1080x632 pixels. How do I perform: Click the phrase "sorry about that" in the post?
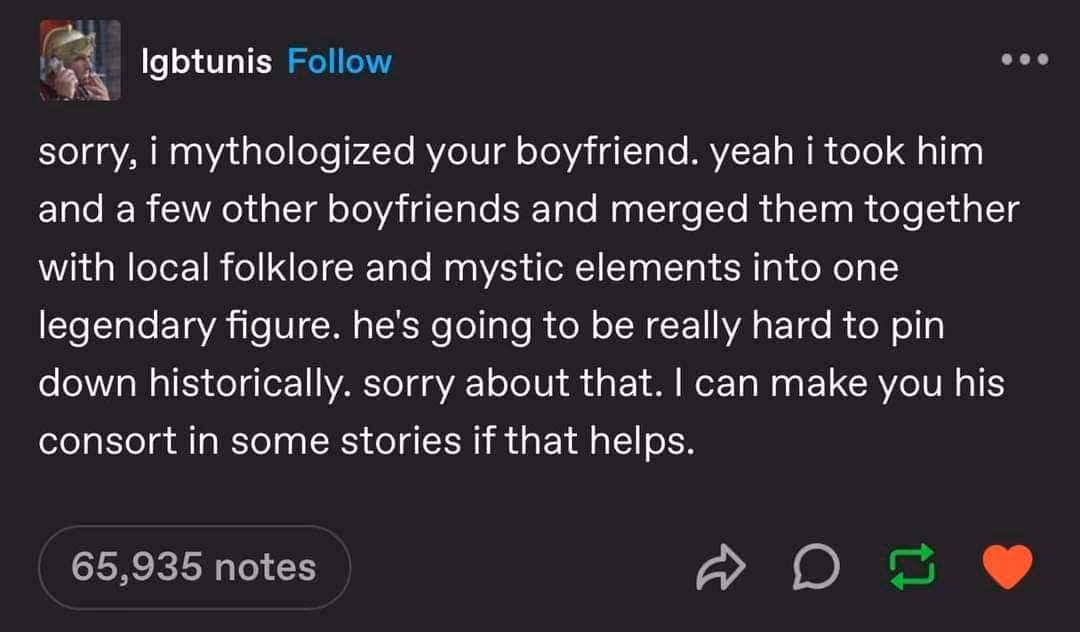click(511, 383)
